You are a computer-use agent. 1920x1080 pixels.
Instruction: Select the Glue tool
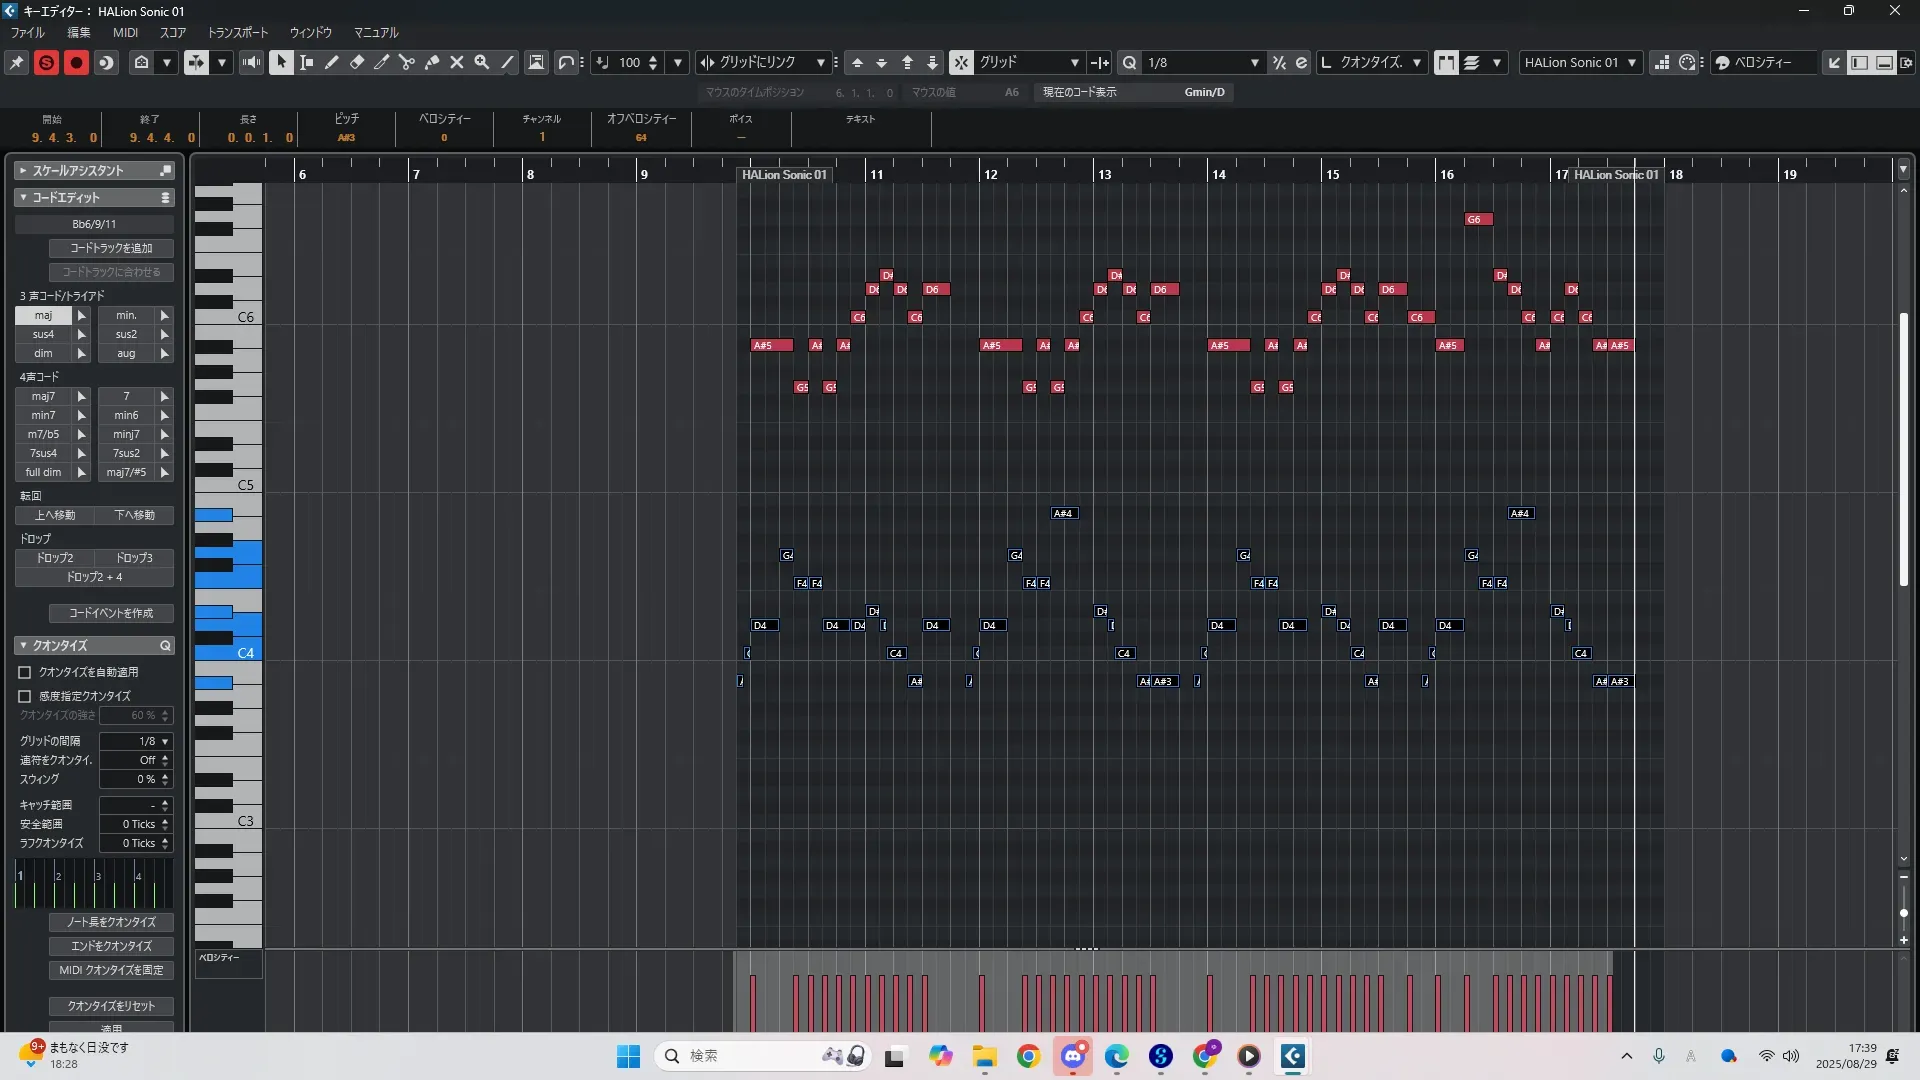(432, 62)
